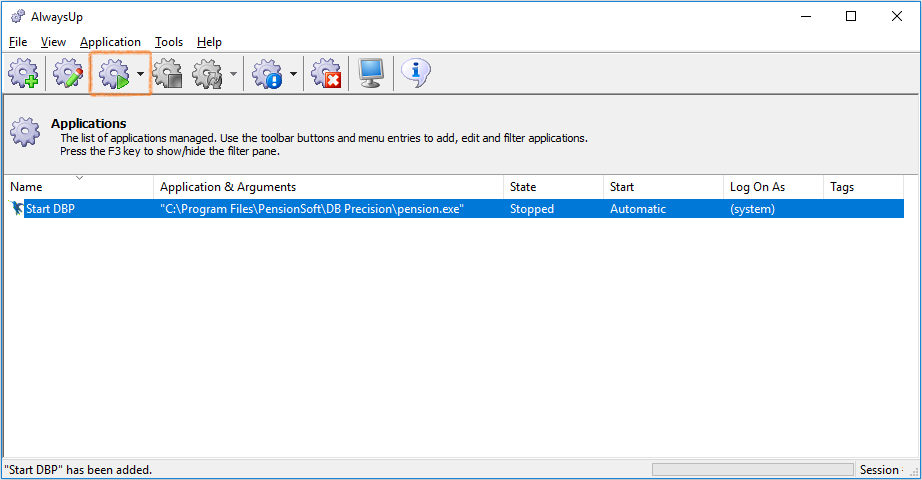
Task: Click the Automatic start cell
Action: (x=638, y=209)
